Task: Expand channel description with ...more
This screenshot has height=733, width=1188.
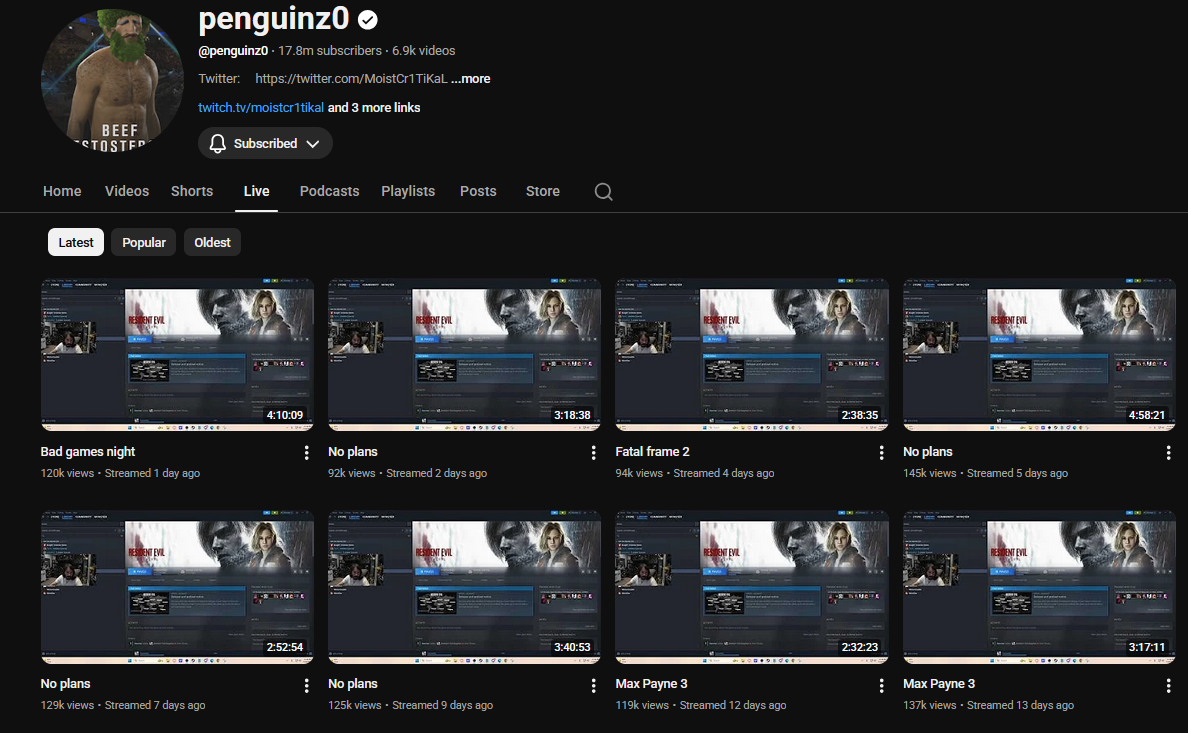Action: (x=471, y=79)
